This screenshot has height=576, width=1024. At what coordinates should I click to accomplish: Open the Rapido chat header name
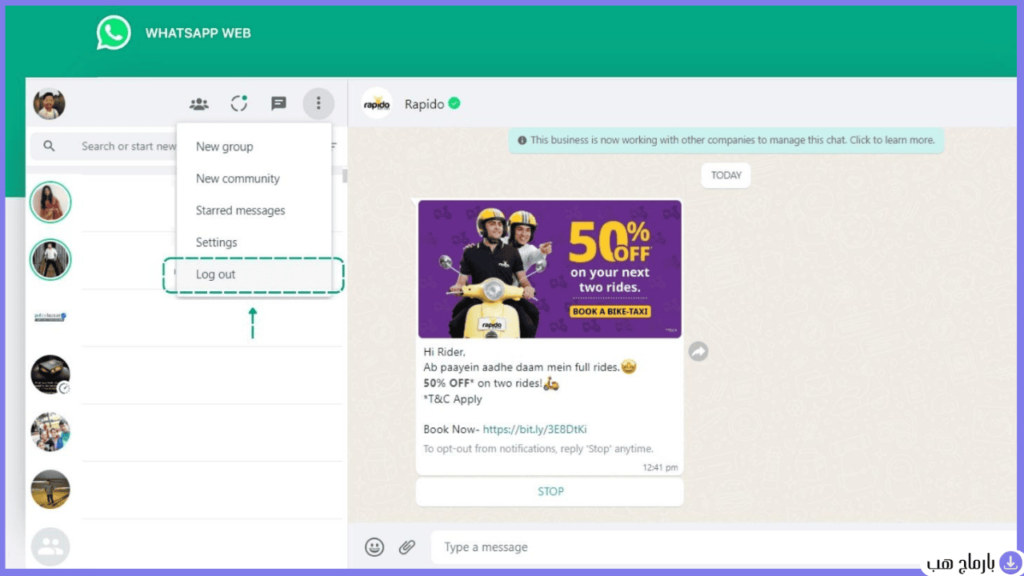pos(424,104)
